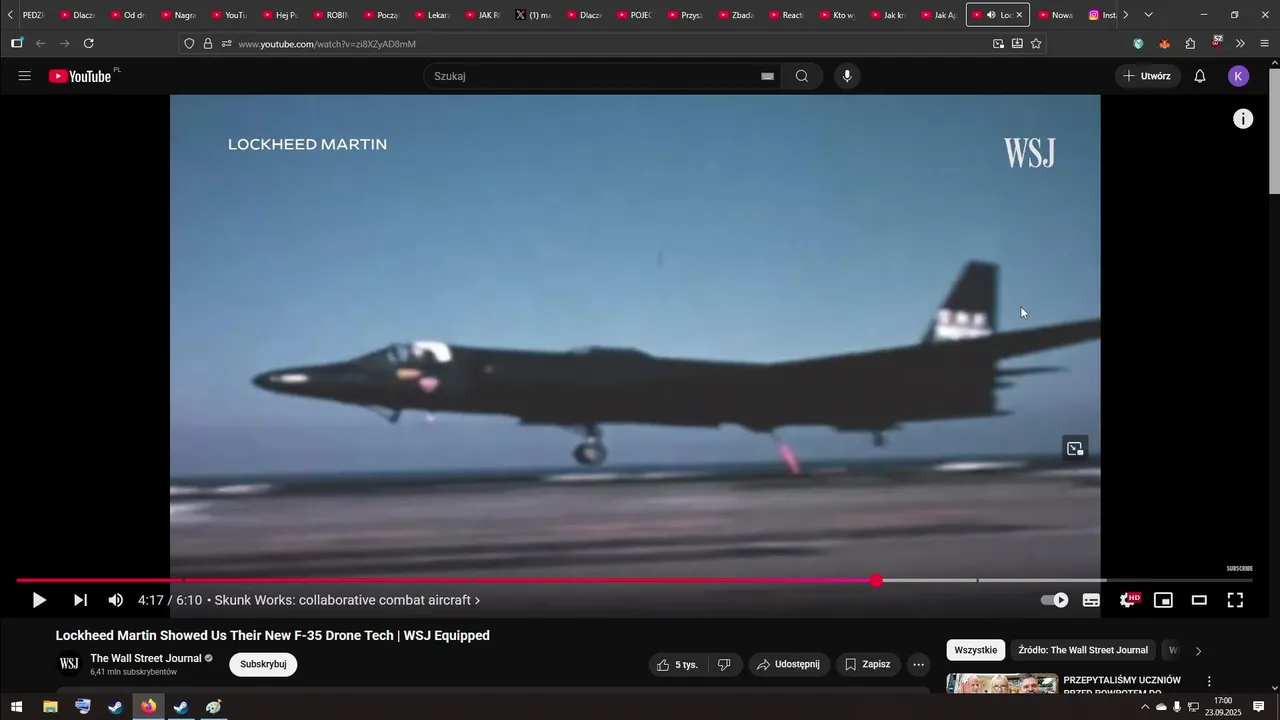Image resolution: width=1280 pixels, height=720 pixels.
Task: Mute the video volume
Action: pyautogui.click(x=115, y=600)
